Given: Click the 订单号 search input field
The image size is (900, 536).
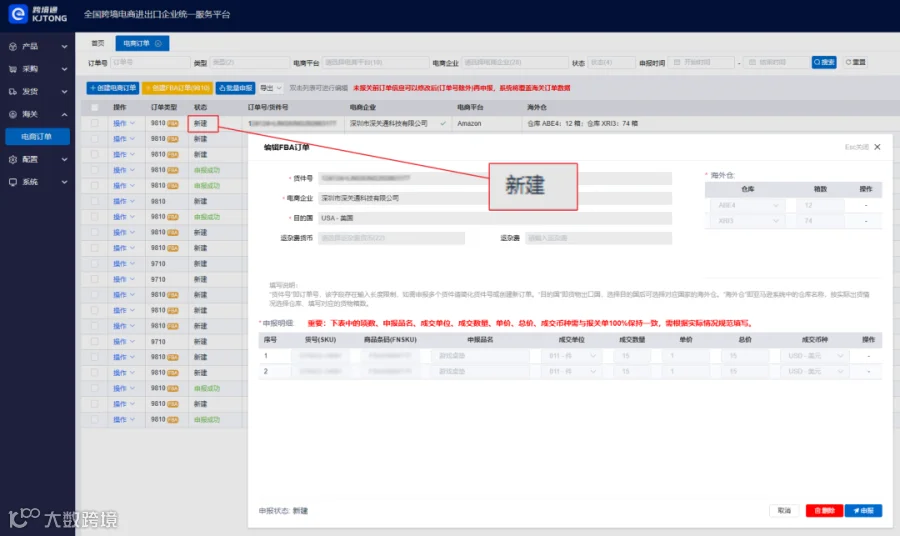Looking at the screenshot, I should pos(150,62).
